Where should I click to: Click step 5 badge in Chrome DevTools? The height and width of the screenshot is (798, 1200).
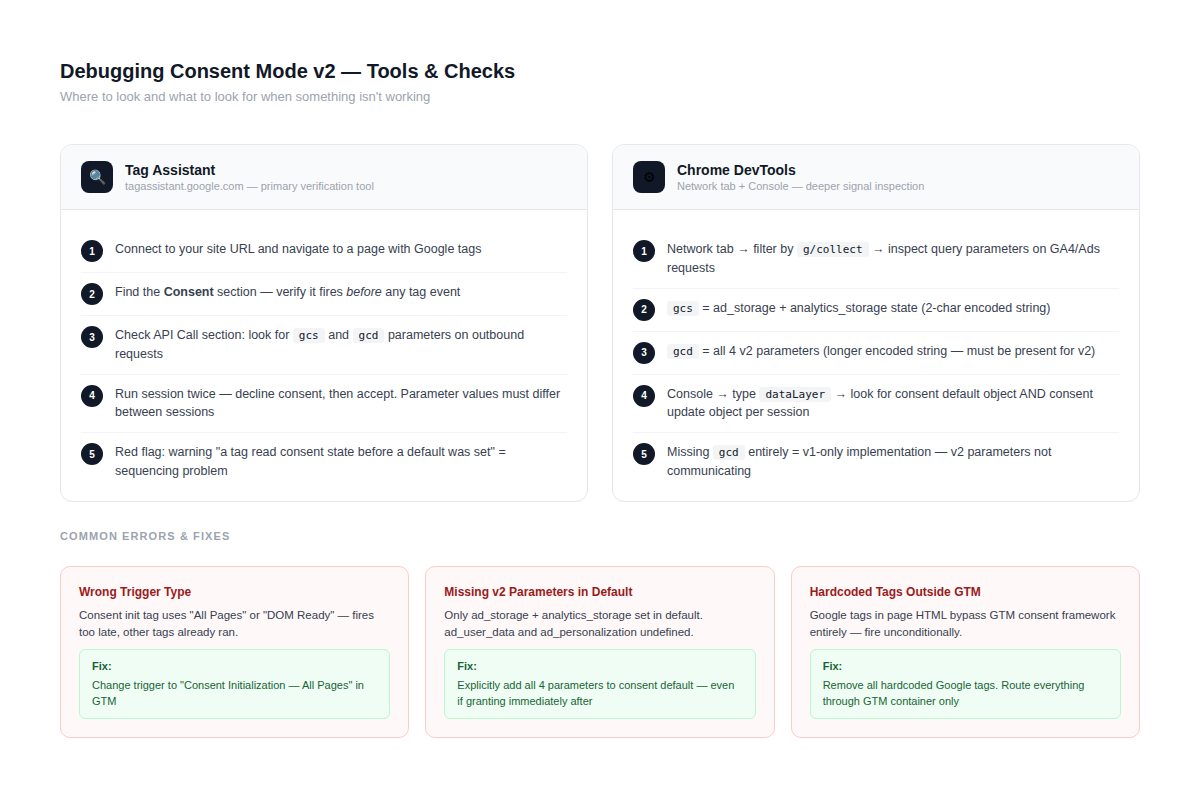(644, 453)
